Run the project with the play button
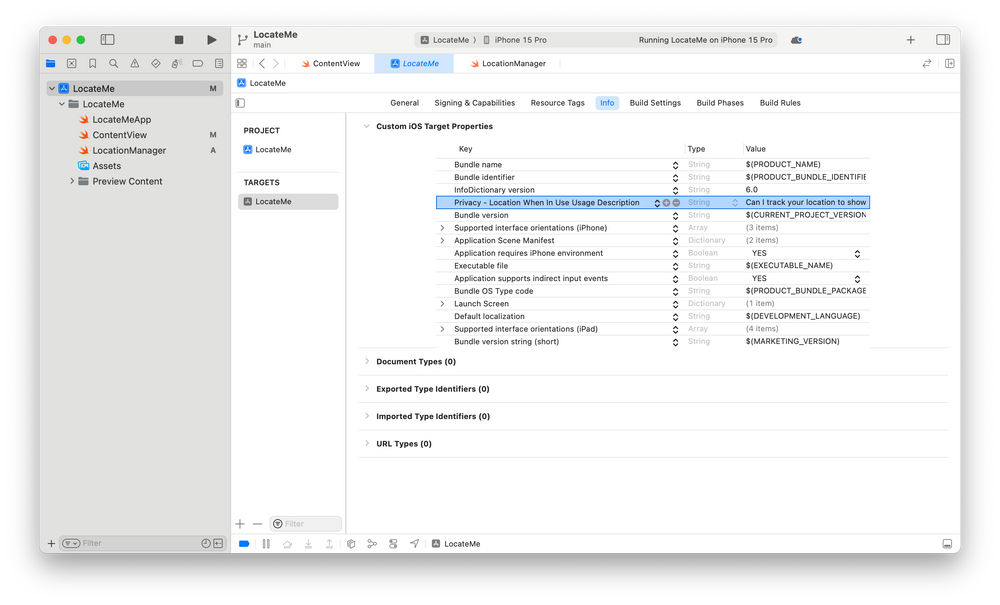The image size is (1000, 605). pyautogui.click(x=211, y=39)
